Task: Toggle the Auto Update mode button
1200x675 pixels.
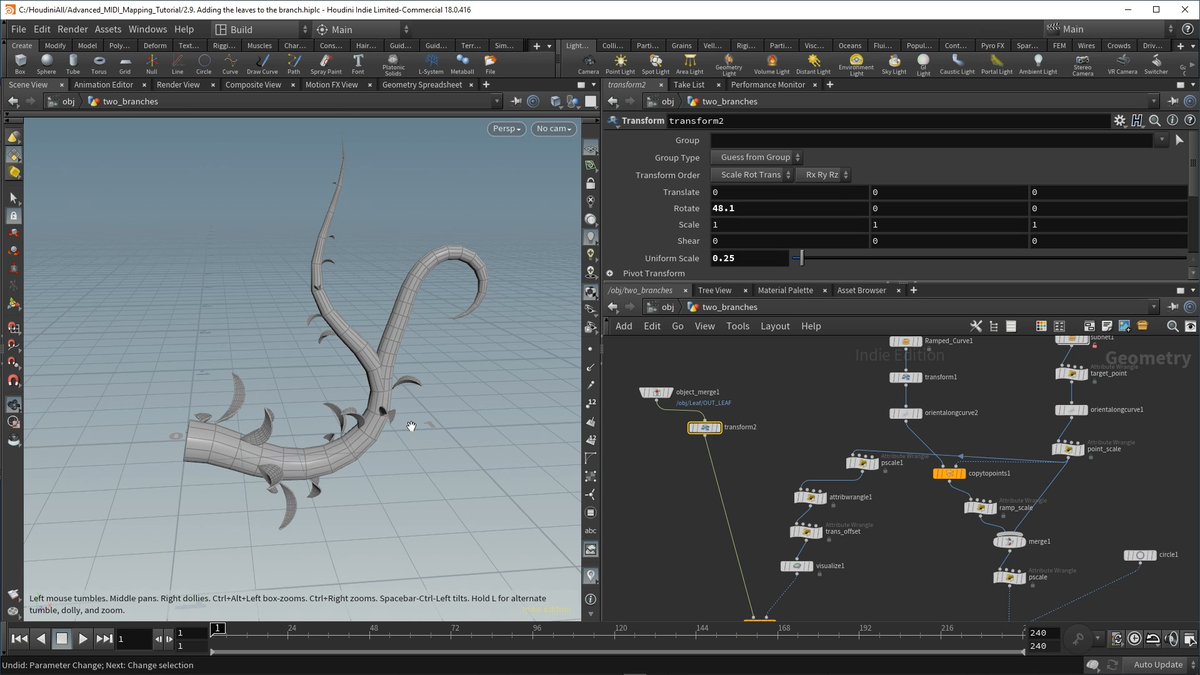Action: [x=1157, y=665]
